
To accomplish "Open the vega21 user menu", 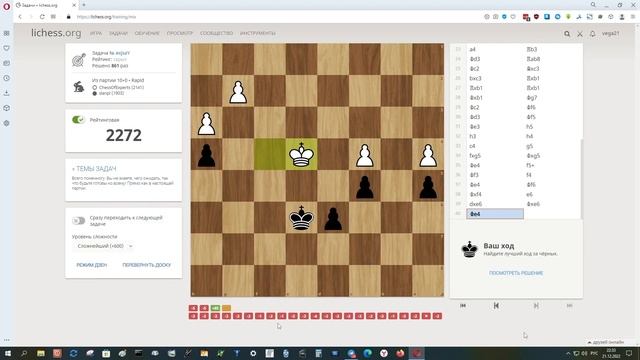I will click(x=611, y=33).
